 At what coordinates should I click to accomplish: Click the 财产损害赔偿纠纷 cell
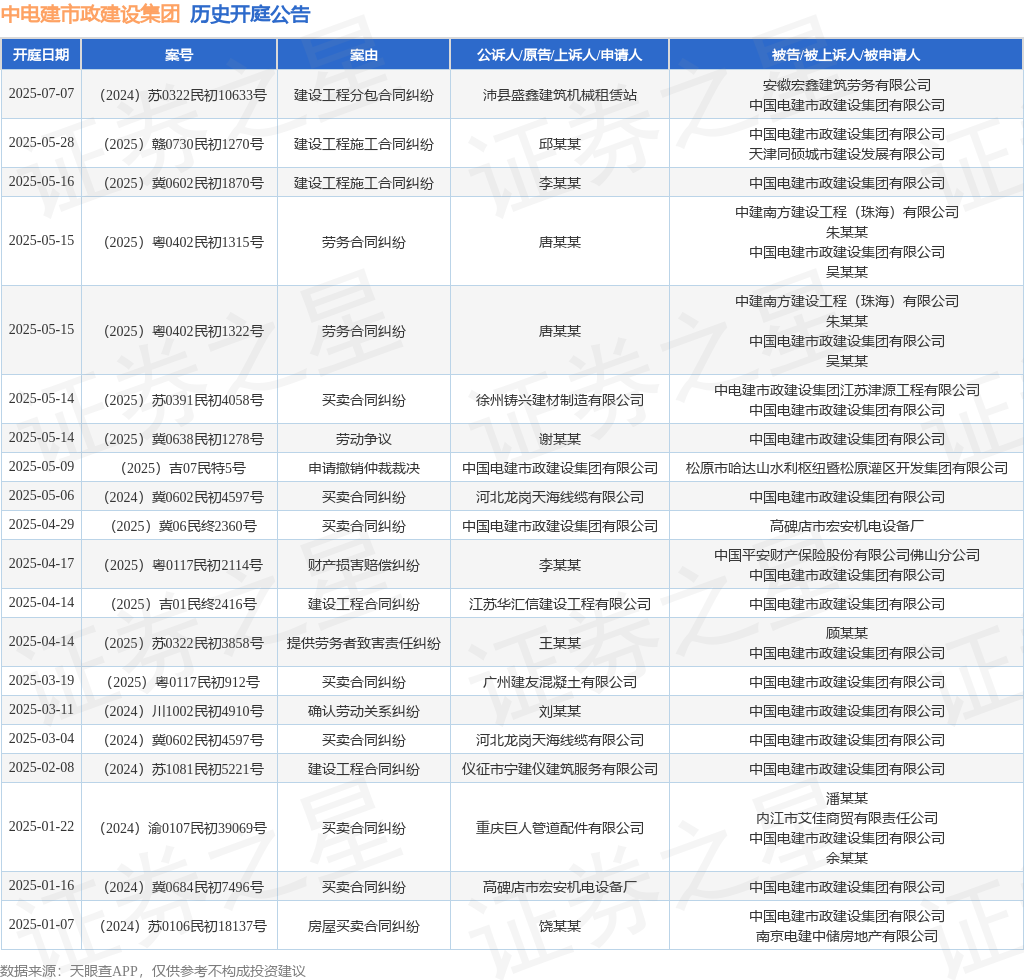tap(364, 565)
